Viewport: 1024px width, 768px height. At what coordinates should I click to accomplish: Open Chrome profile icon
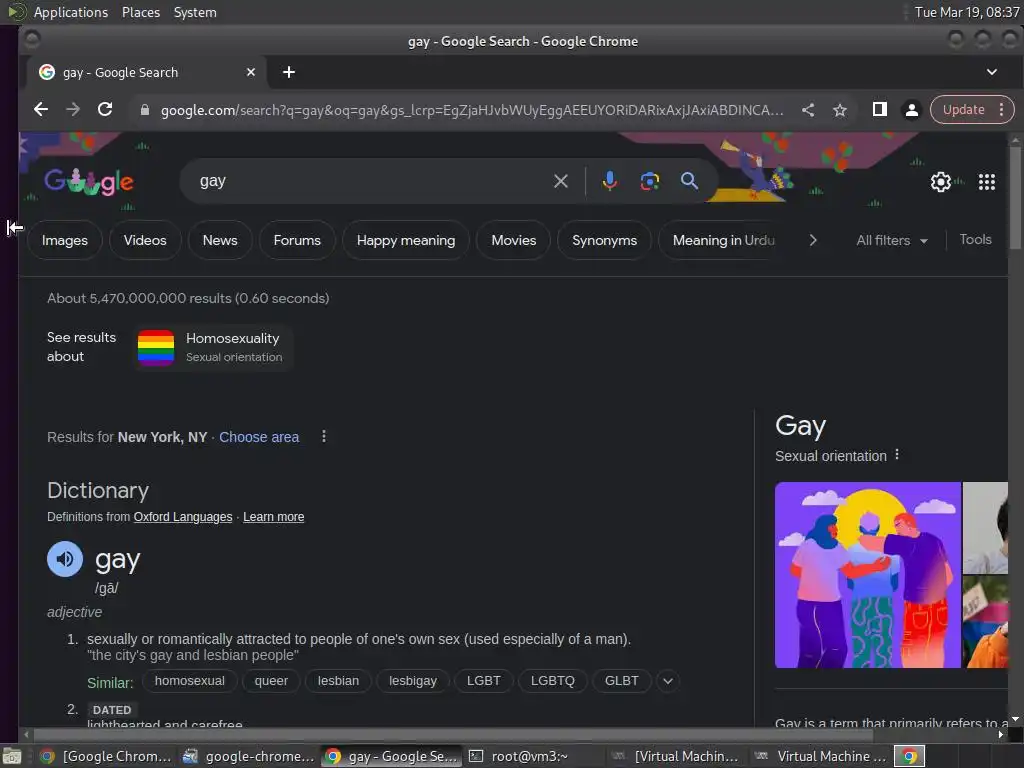[x=912, y=110]
